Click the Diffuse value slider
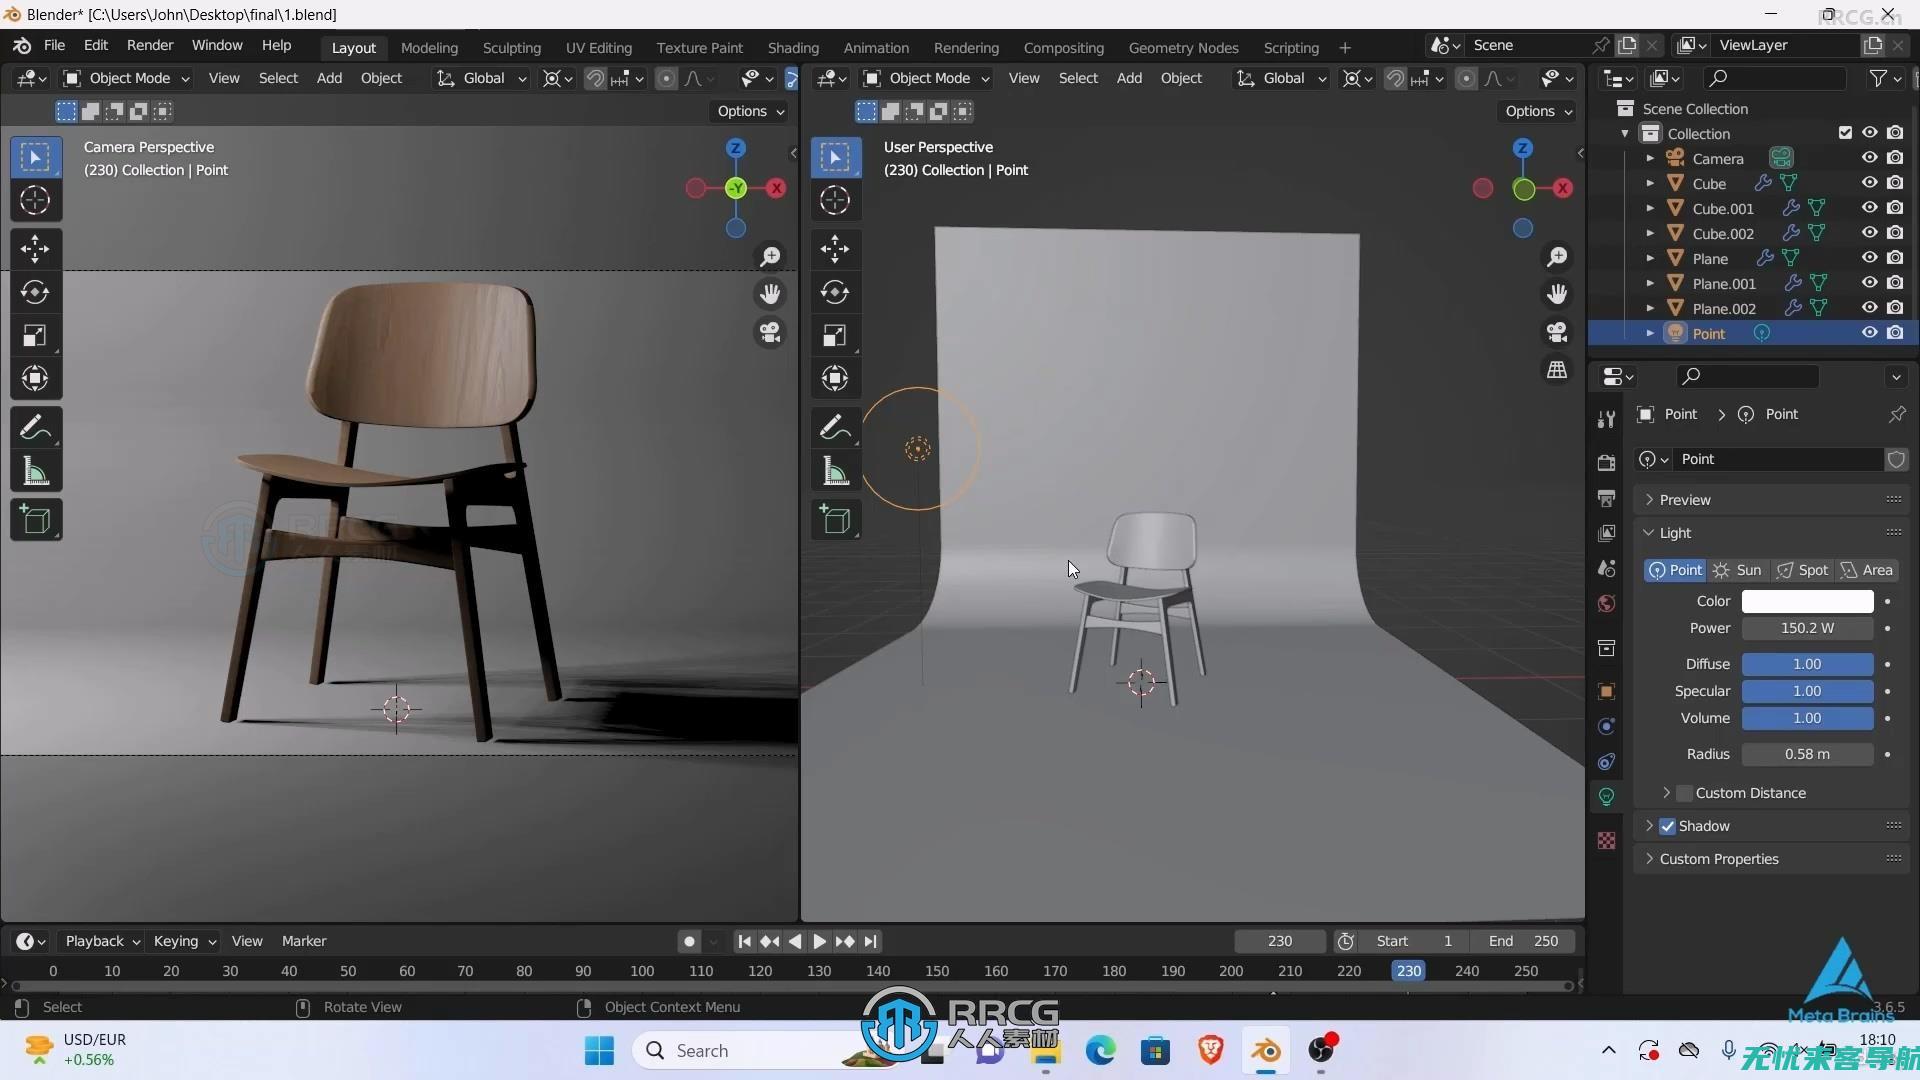The height and width of the screenshot is (1080, 1920). point(1807,664)
